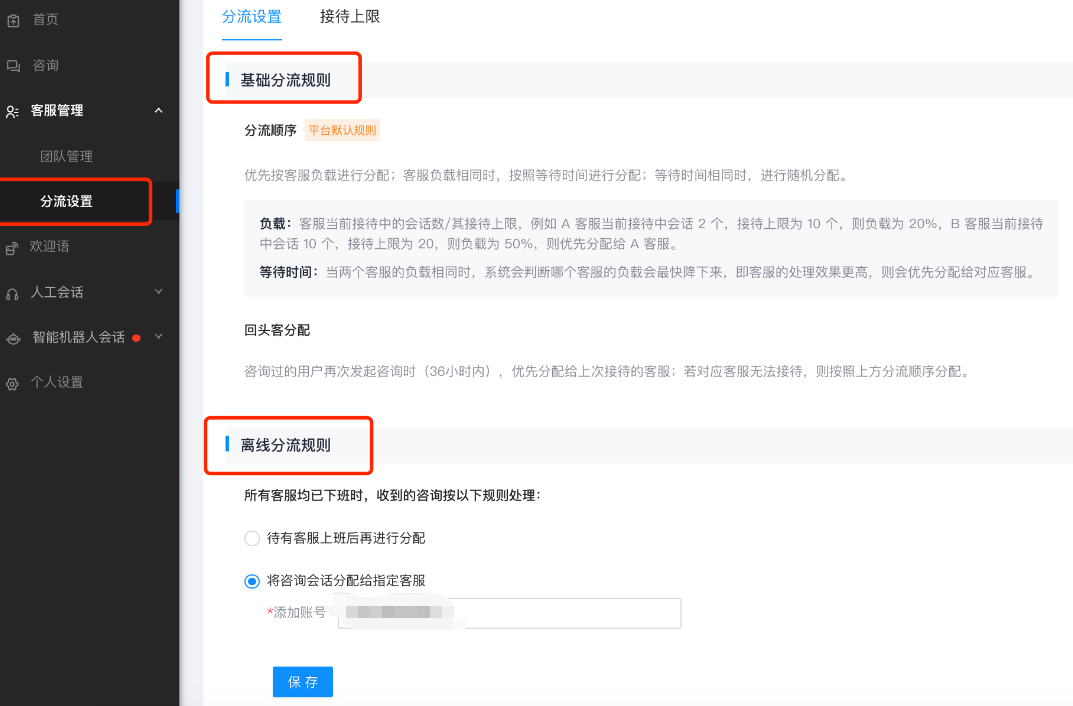
Task: Collapse the 客服管理 section chevron
Action: click(158, 111)
